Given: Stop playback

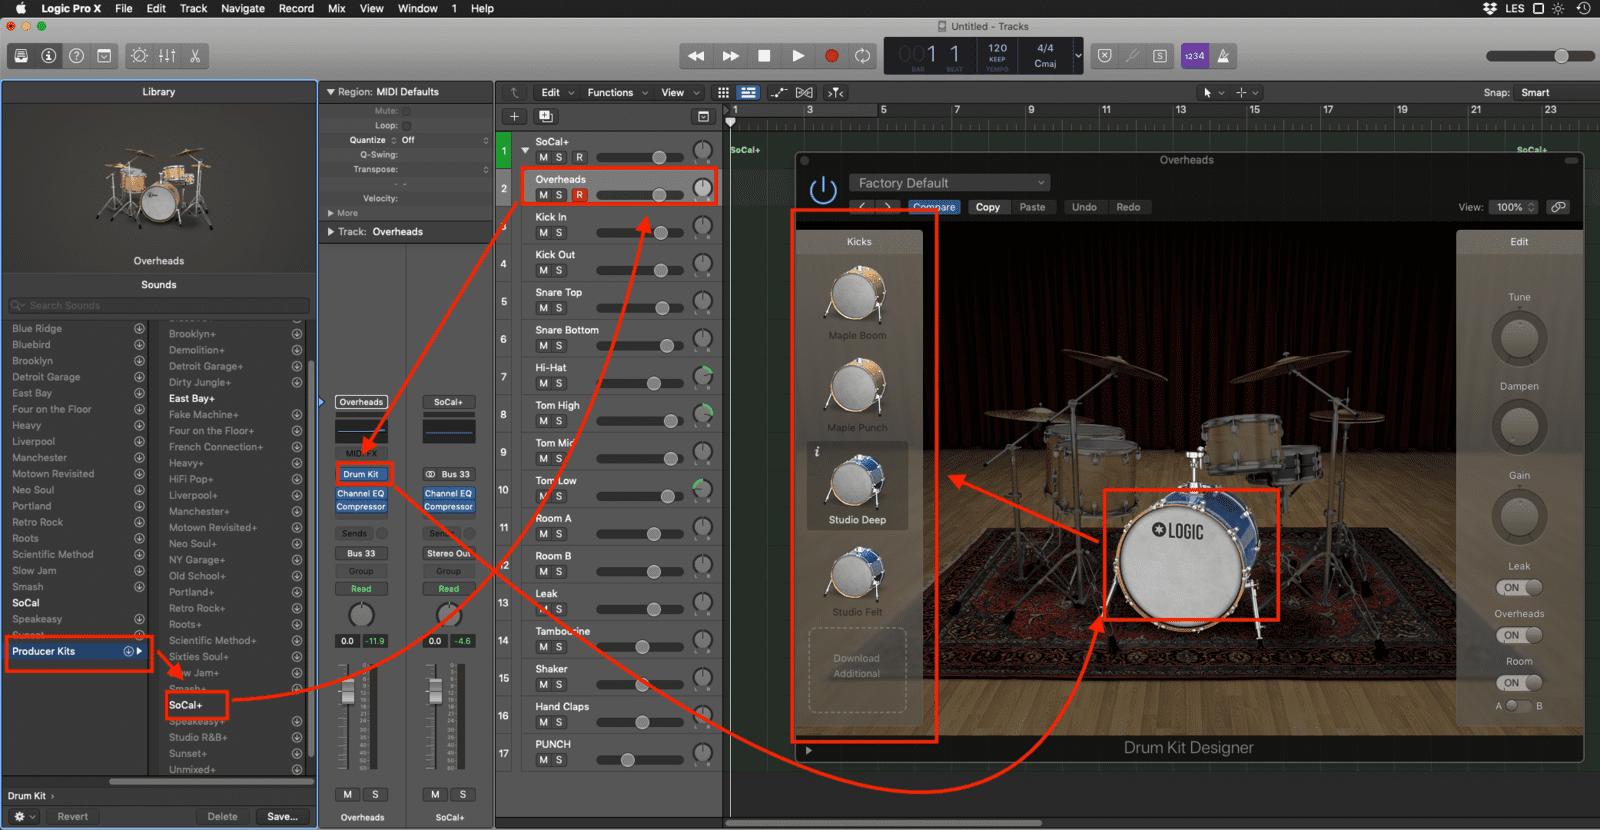Looking at the screenshot, I should tap(764, 56).
